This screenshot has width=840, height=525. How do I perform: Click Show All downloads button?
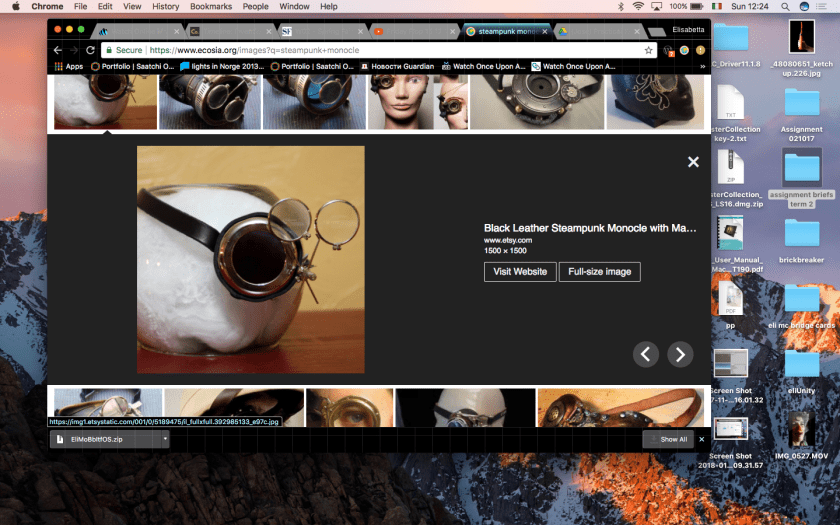pyautogui.click(x=668, y=439)
